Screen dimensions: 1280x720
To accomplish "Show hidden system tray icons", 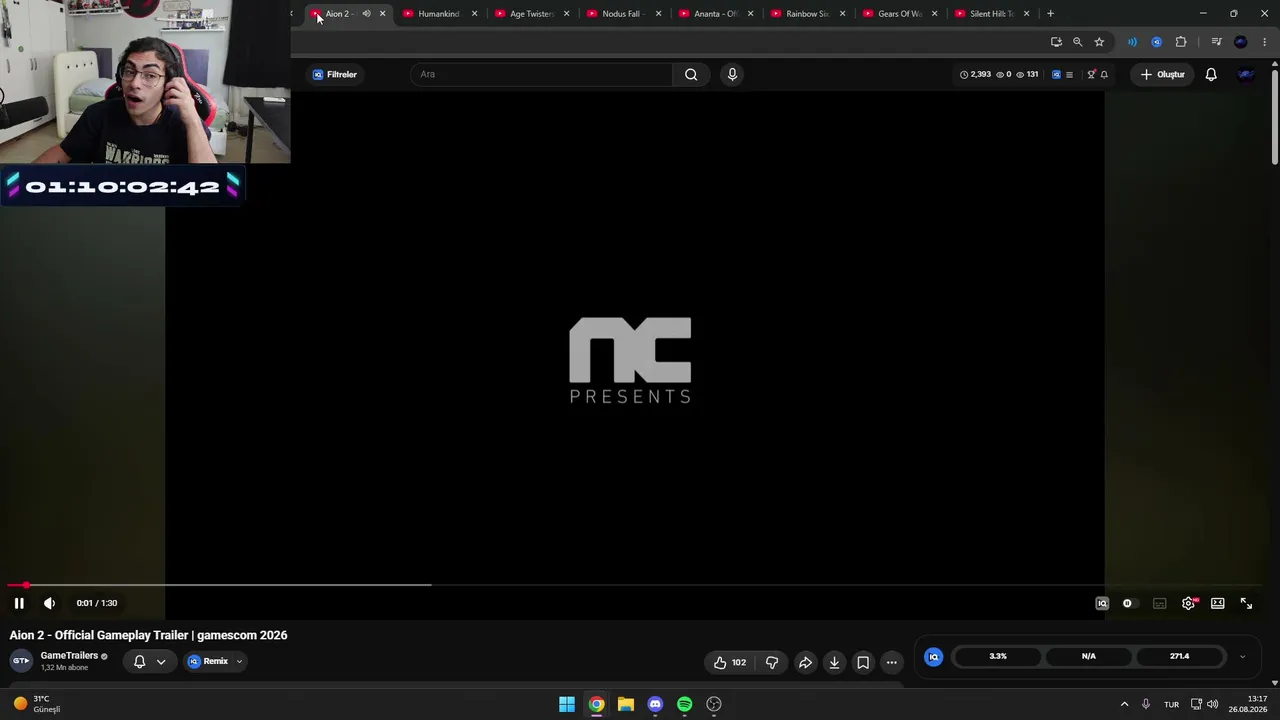I will coord(1124,704).
